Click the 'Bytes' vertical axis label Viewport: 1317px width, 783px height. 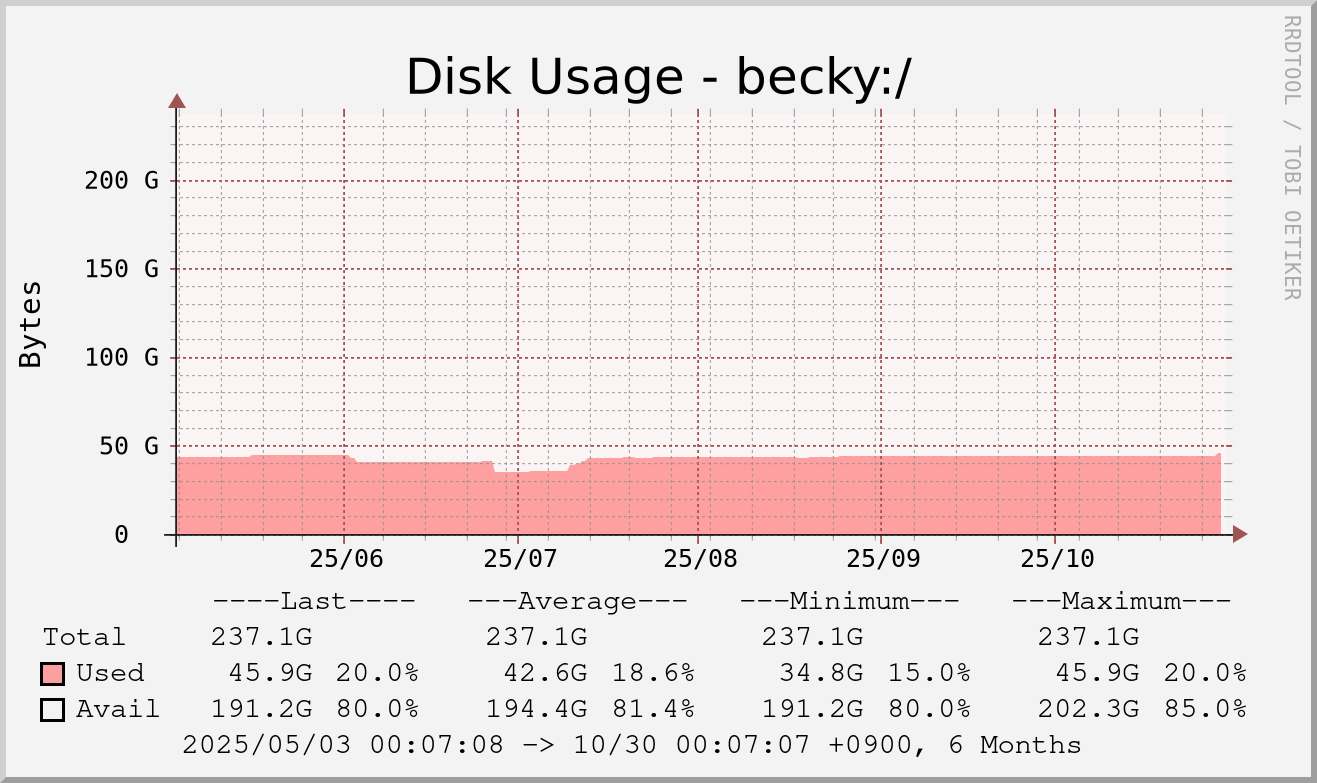pos(31,324)
